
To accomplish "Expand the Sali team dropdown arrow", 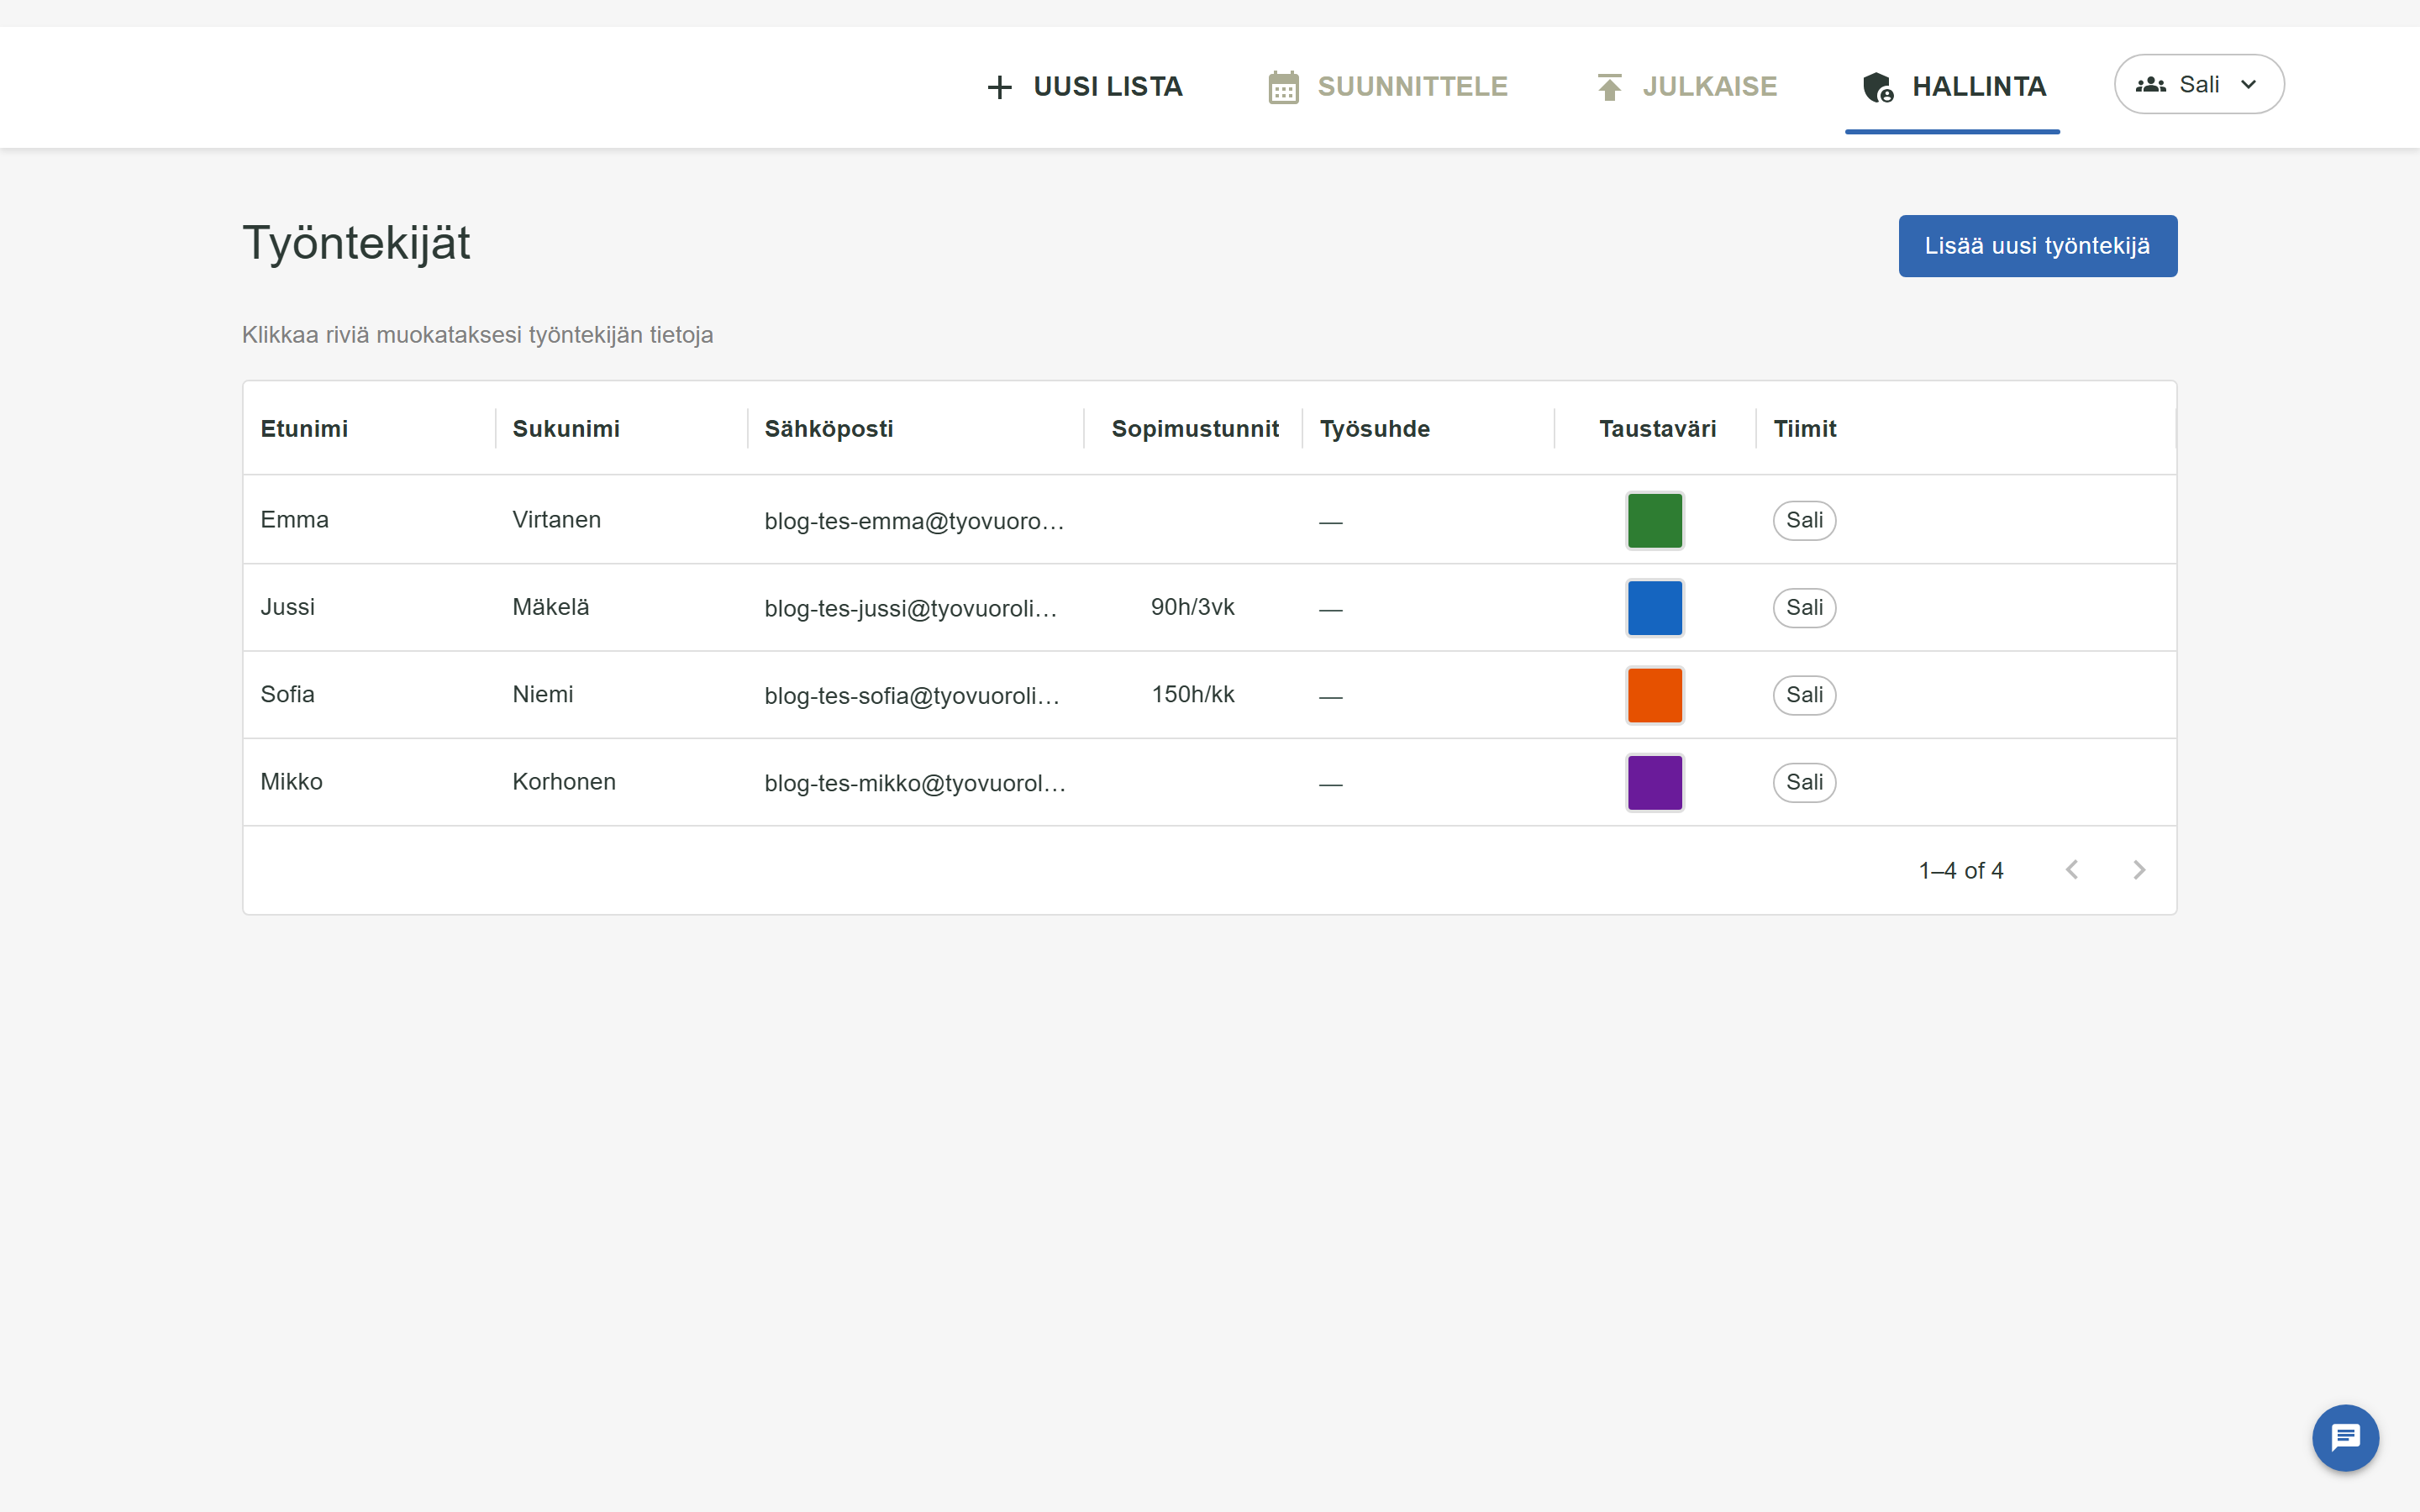I will tap(2249, 85).
